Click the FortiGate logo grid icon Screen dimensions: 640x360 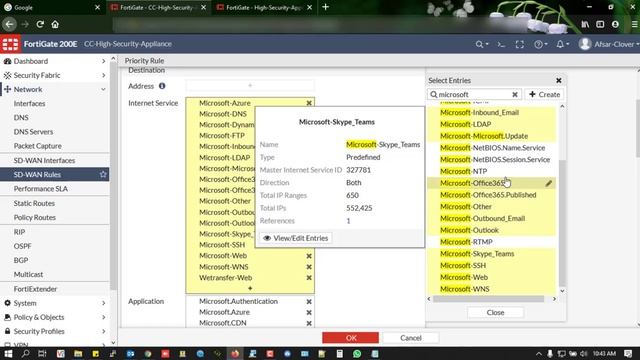[x=10, y=44]
